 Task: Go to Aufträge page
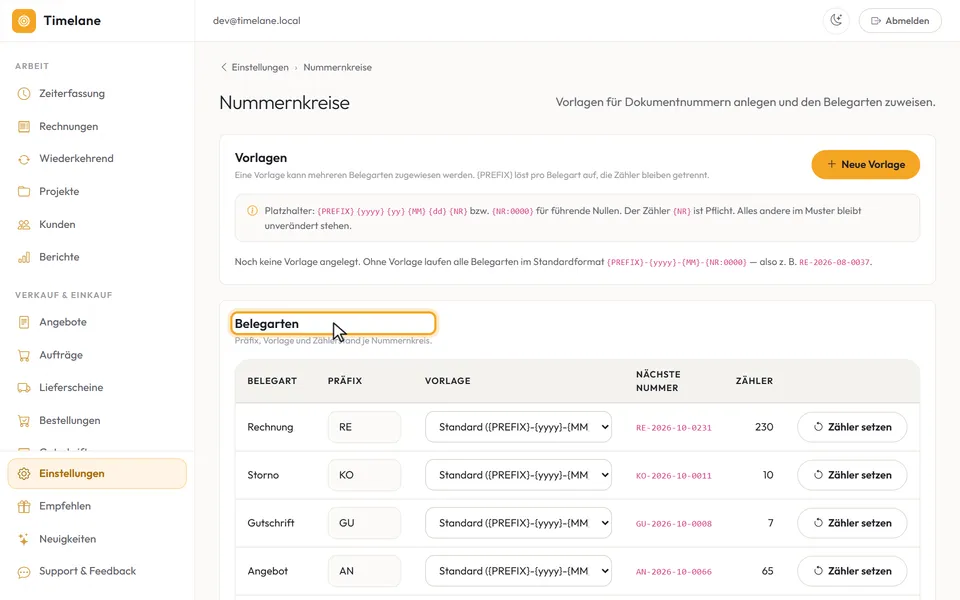point(97,355)
